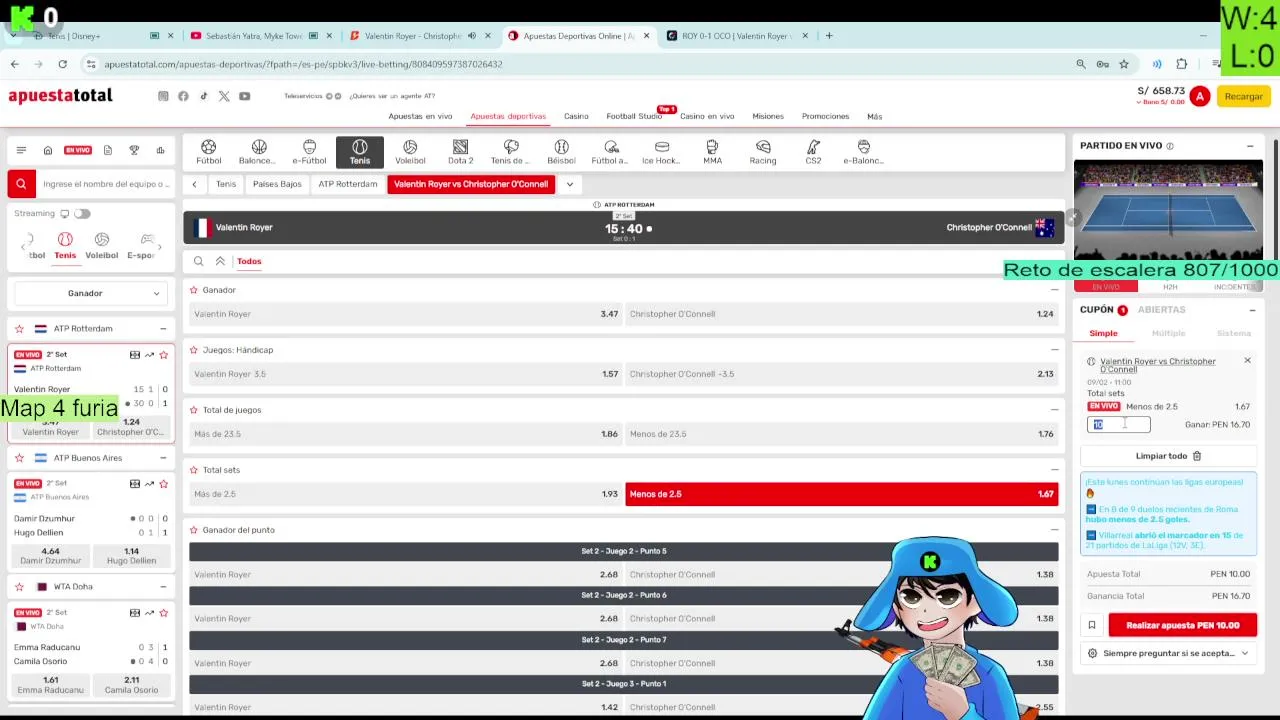Select the Fútbol sport icon
Screen dimensions: 1280x720
[209, 152]
